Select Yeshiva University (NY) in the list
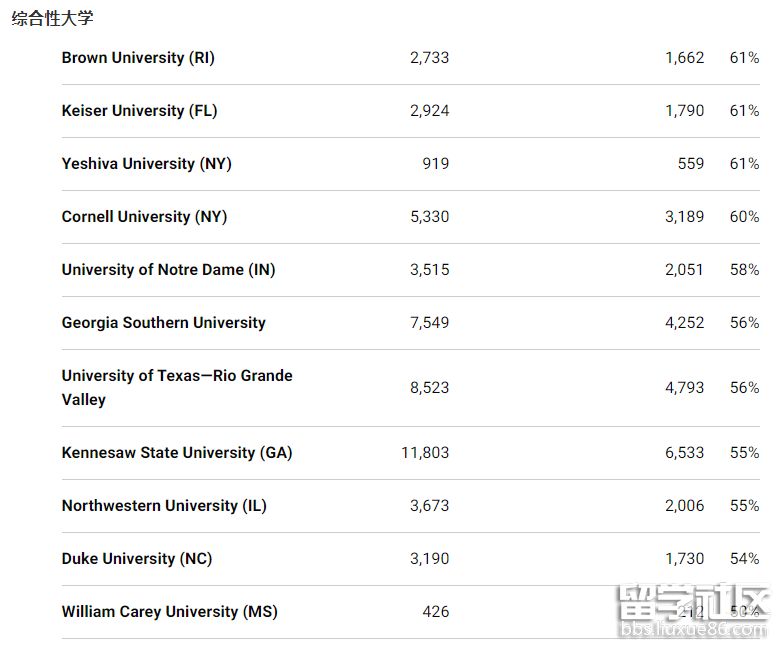 (146, 164)
